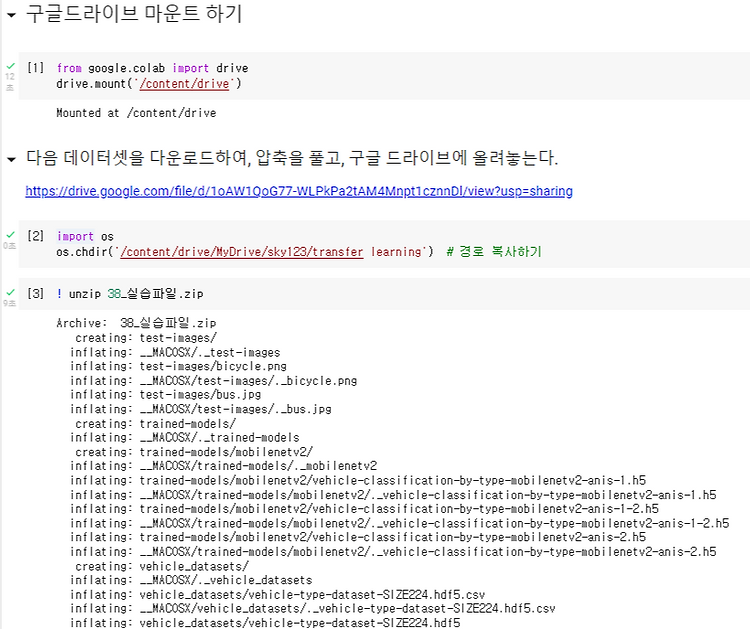This screenshot has height=629, width=750.
Task: Click the heading about 다운로드하여, 압축을 풀고
Action: (292, 158)
